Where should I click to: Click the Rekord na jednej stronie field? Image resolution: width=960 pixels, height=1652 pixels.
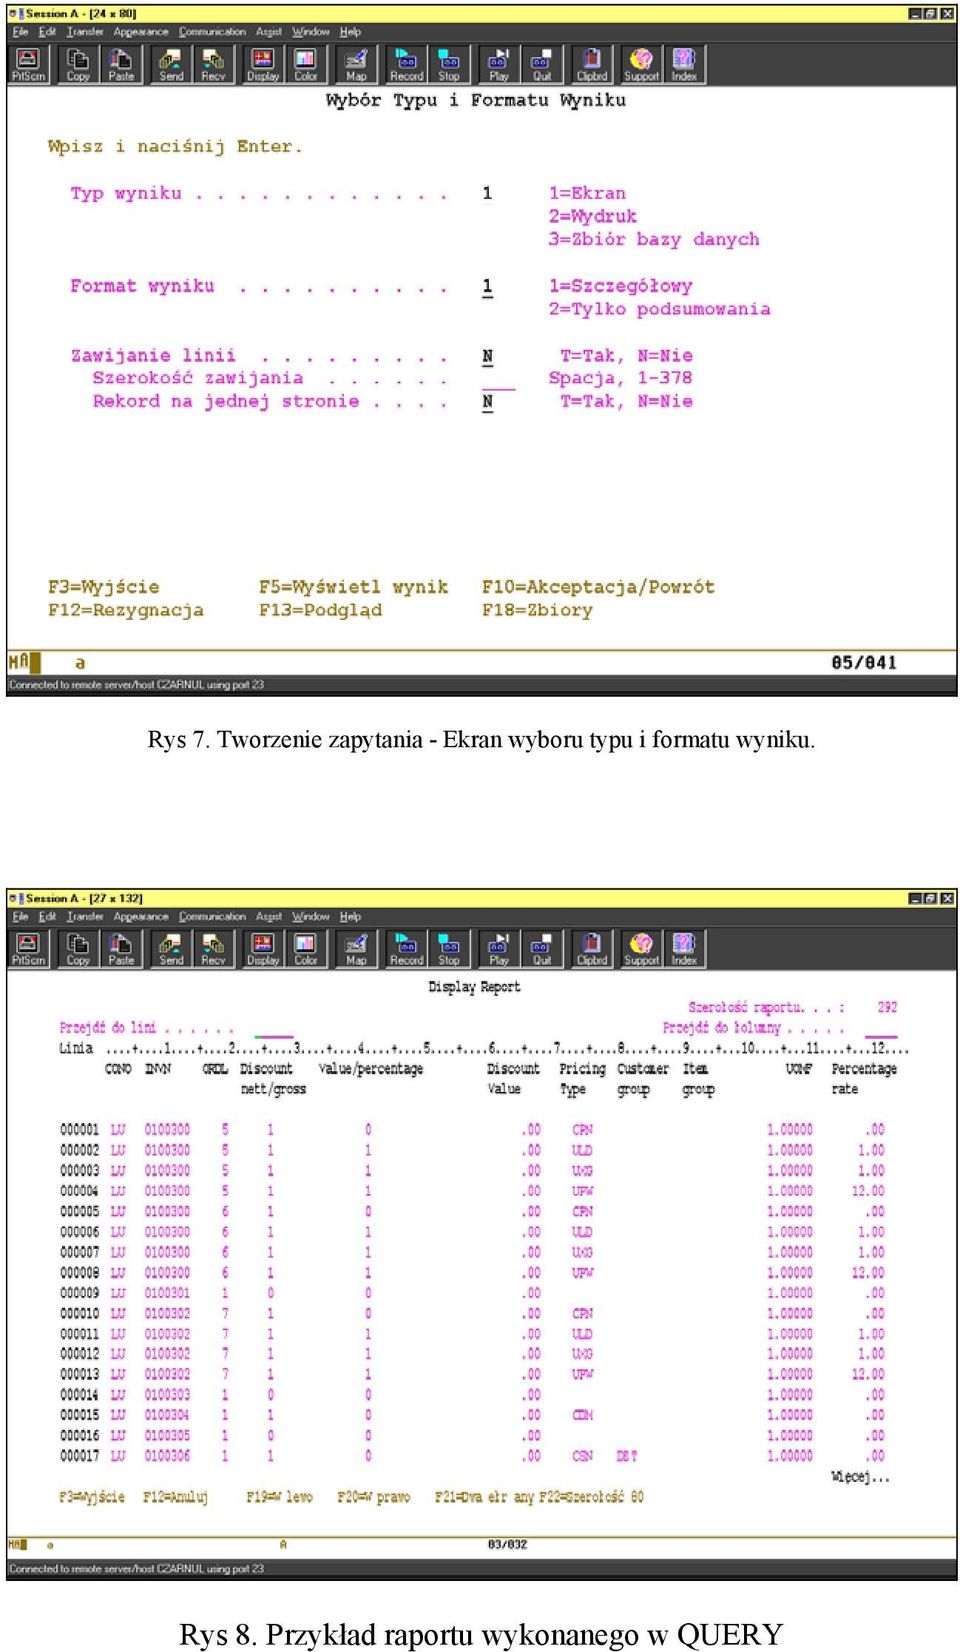point(487,402)
